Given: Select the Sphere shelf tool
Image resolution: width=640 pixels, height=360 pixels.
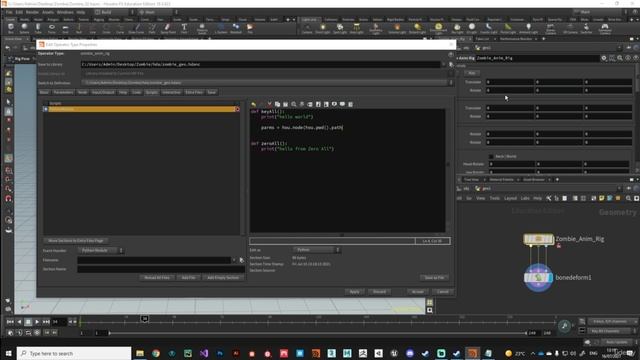Looking at the screenshot, I should [x=24, y=28].
